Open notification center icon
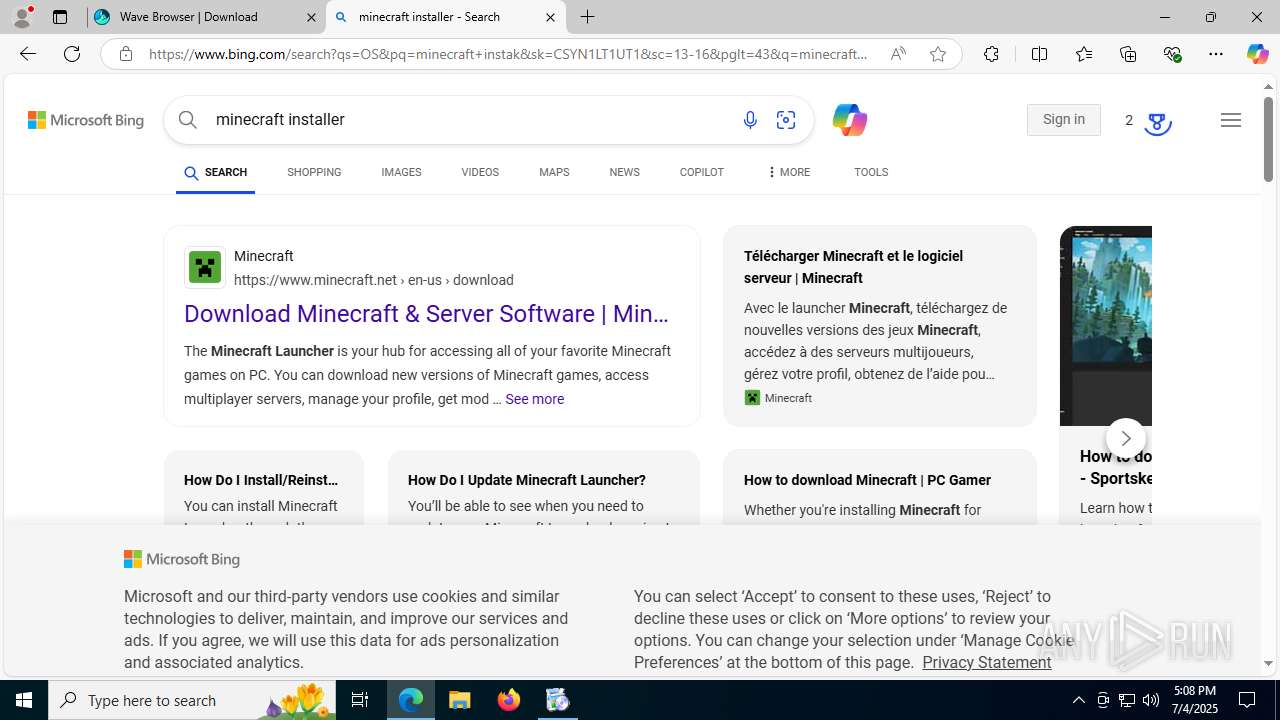 click(1248, 700)
